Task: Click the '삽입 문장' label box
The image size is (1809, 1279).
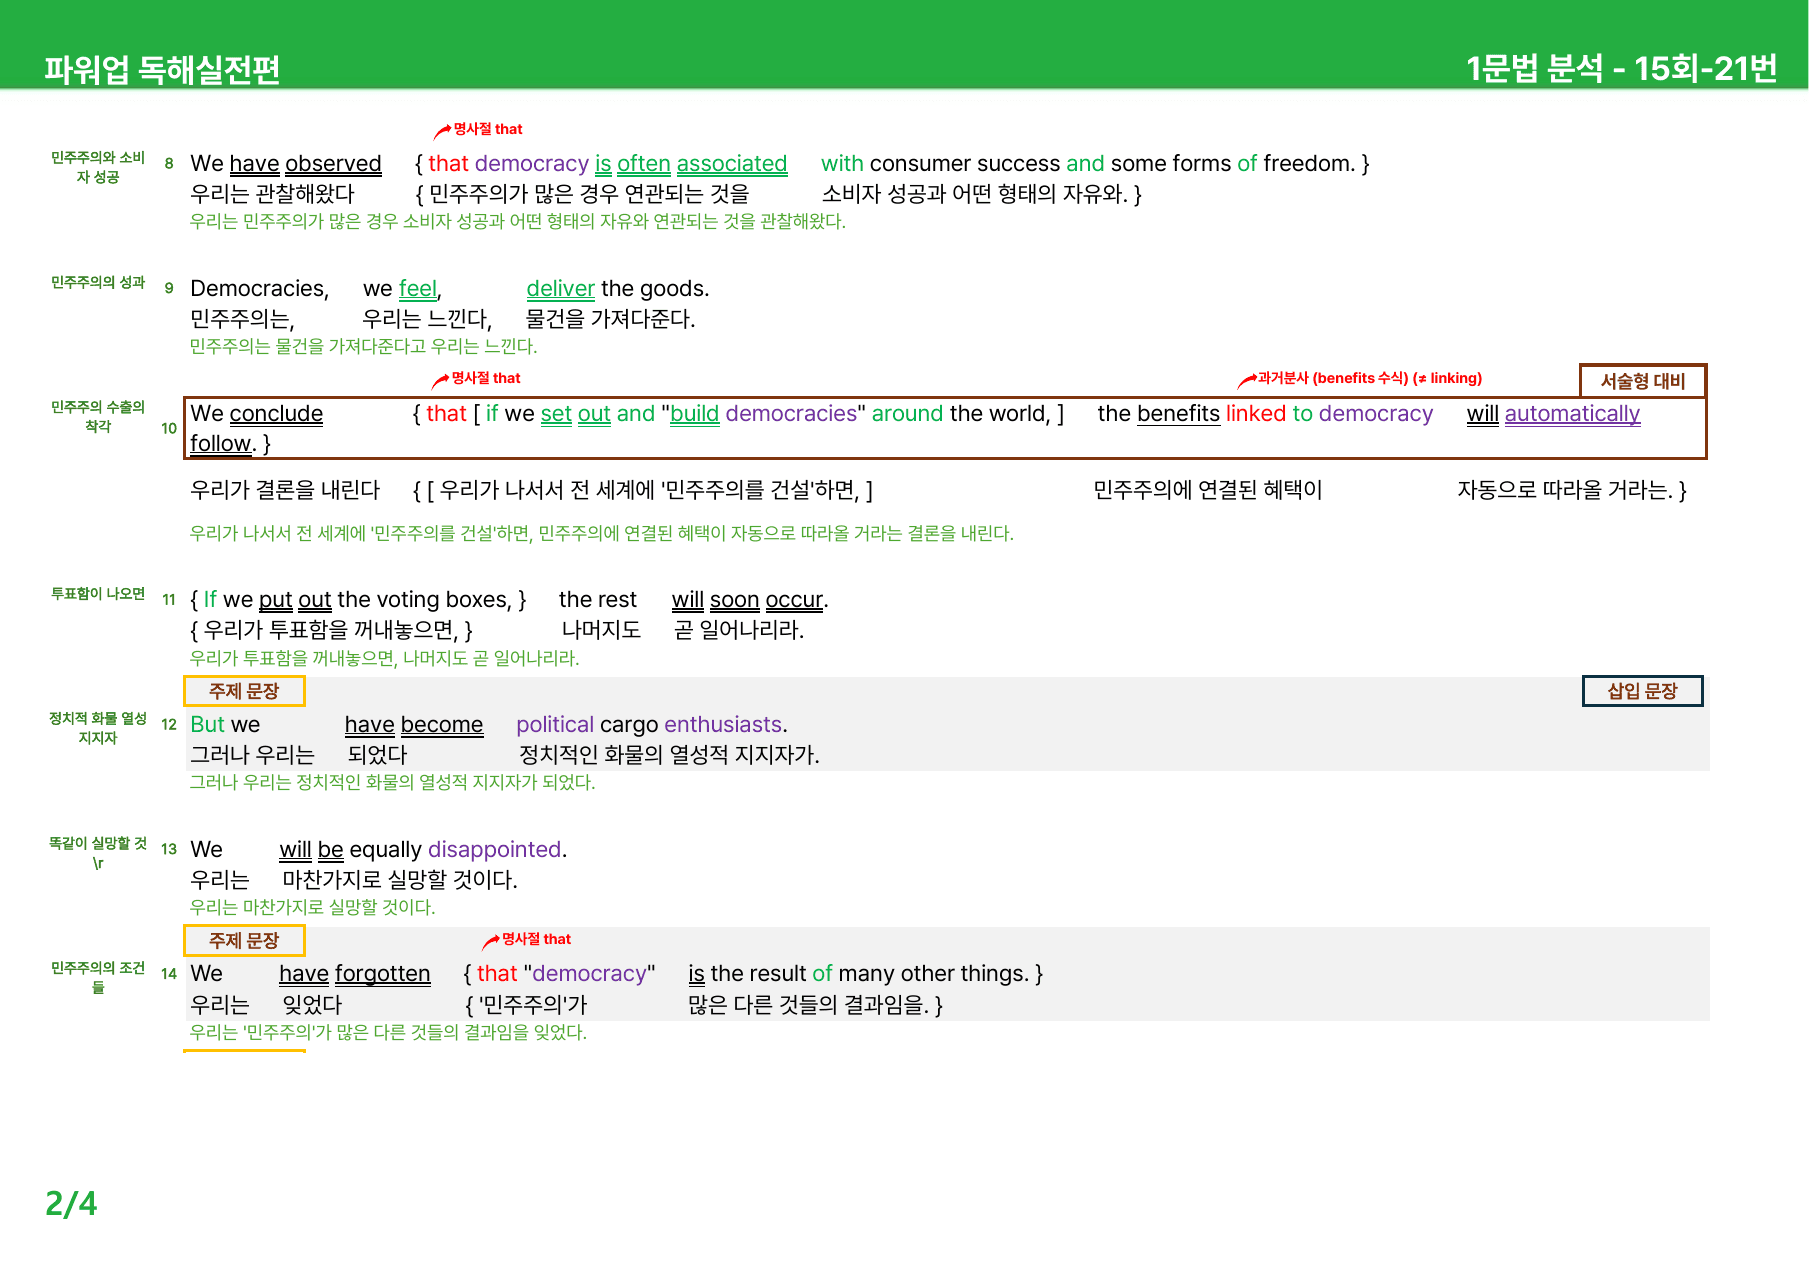Action: [x=1642, y=691]
